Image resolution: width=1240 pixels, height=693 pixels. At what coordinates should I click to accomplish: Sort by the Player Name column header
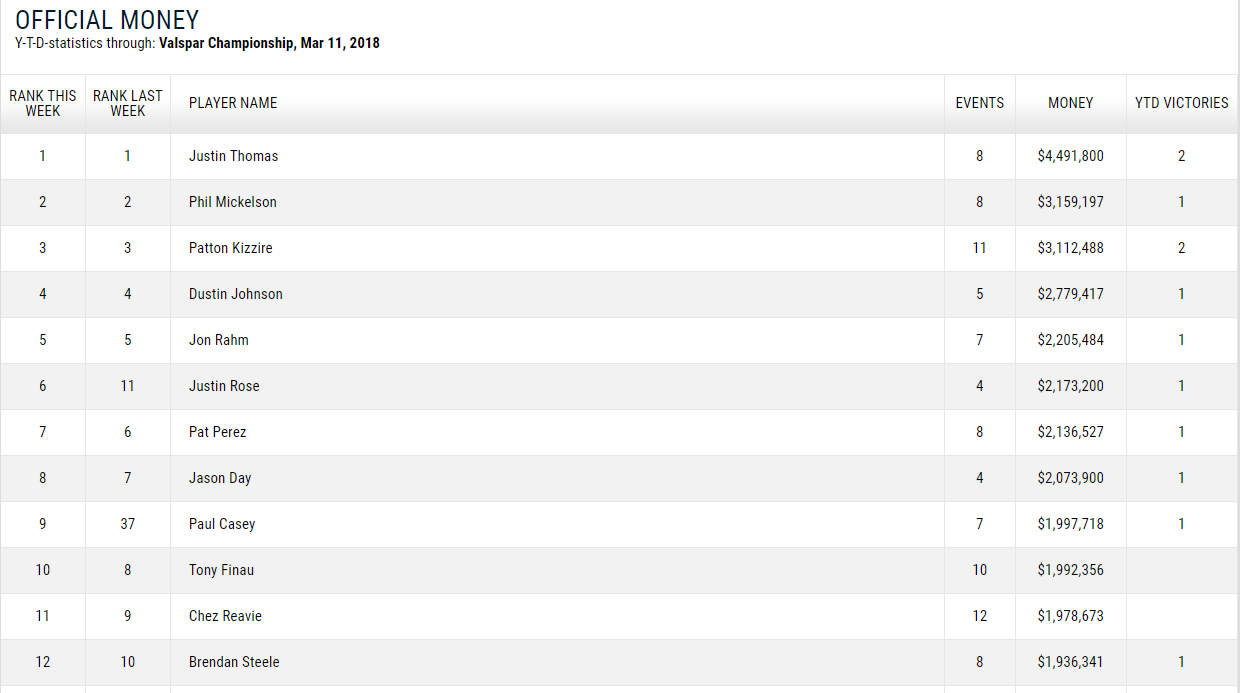(x=233, y=103)
